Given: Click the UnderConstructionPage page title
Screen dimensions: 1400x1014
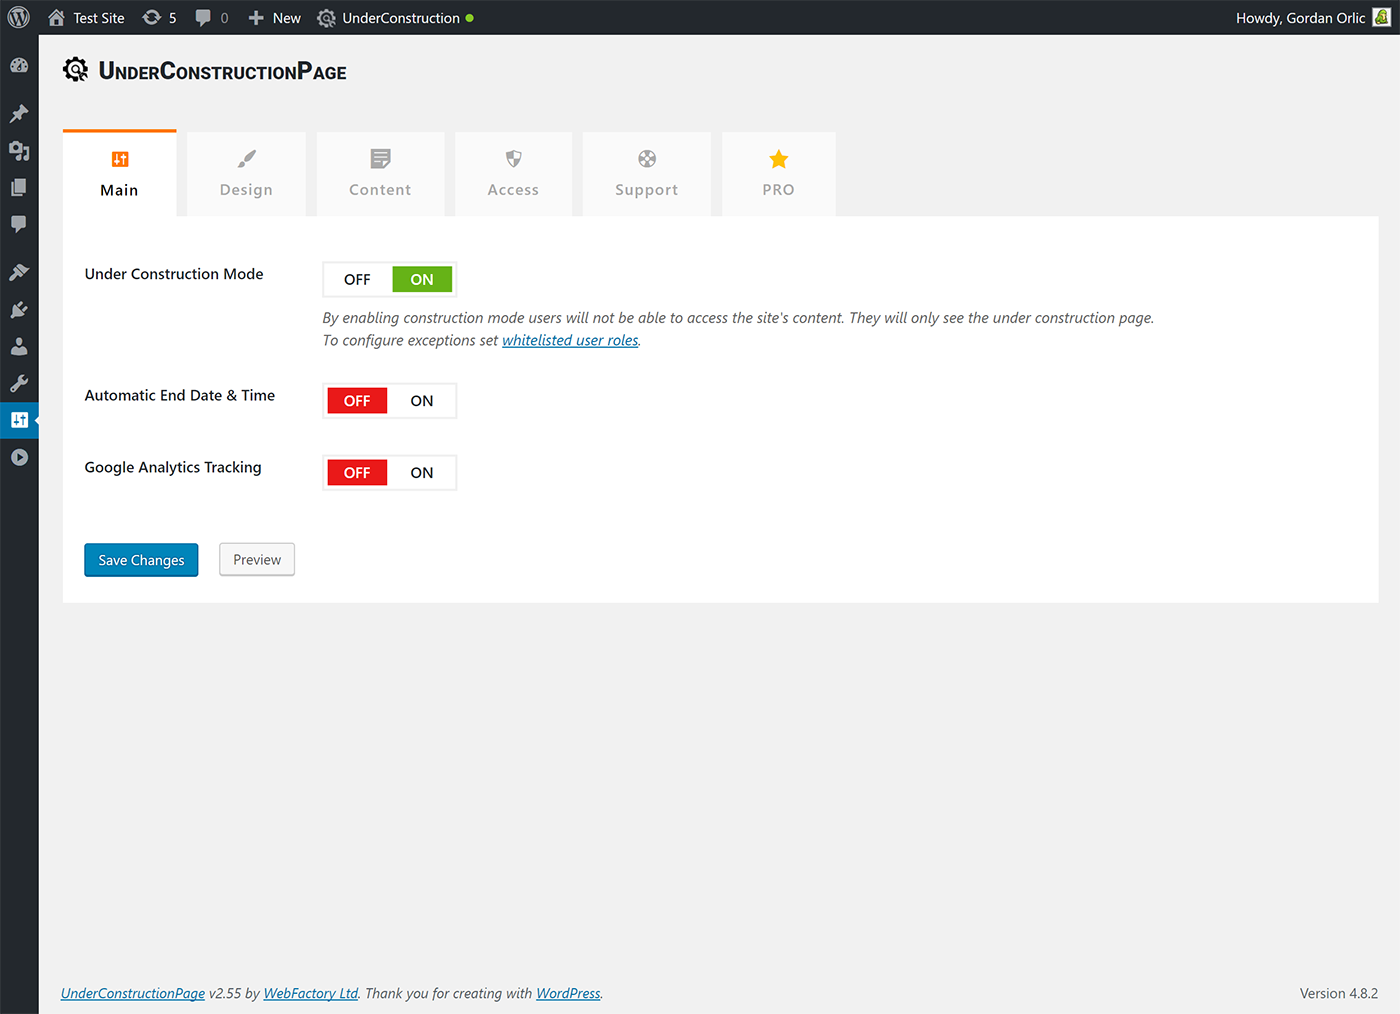Looking at the screenshot, I should point(223,71).
